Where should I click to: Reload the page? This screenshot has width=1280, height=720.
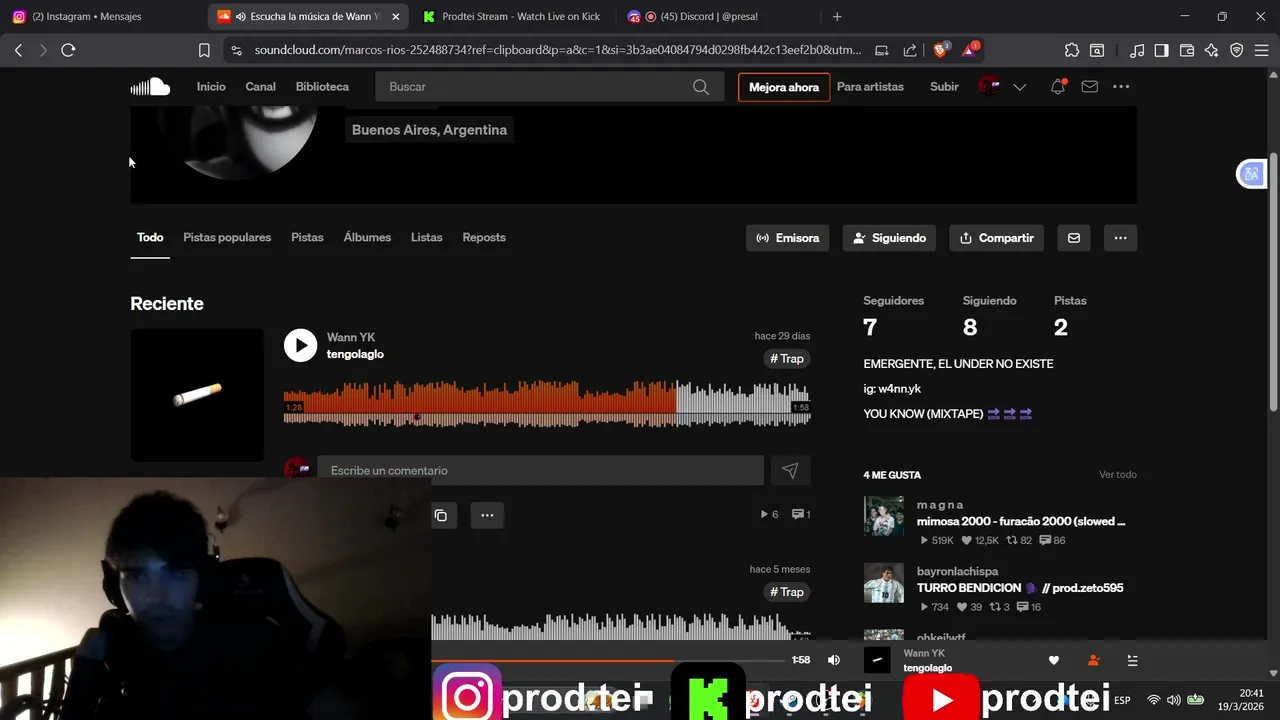click(x=68, y=50)
